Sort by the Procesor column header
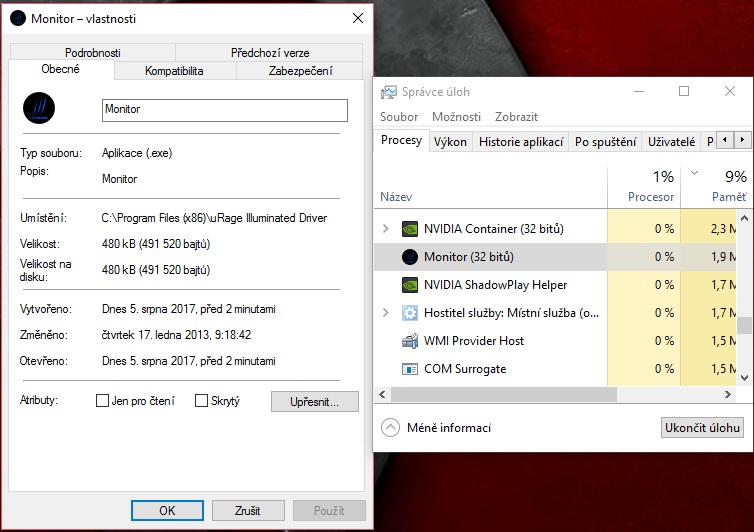Viewport: 754px width, 532px height. 644,188
